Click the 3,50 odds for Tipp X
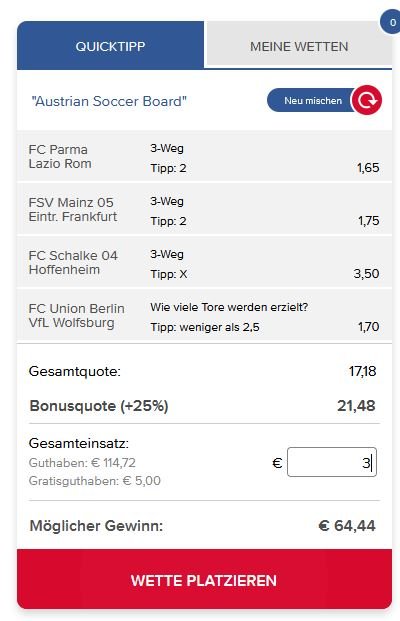The height and width of the screenshot is (621, 400). pyautogui.click(x=366, y=274)
